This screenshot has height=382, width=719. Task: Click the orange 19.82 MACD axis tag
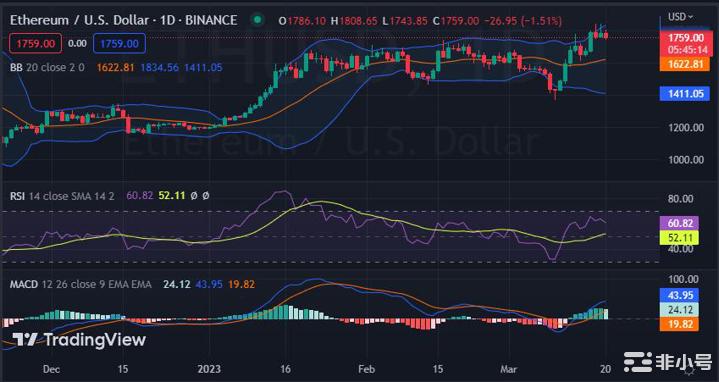[679, 324]
